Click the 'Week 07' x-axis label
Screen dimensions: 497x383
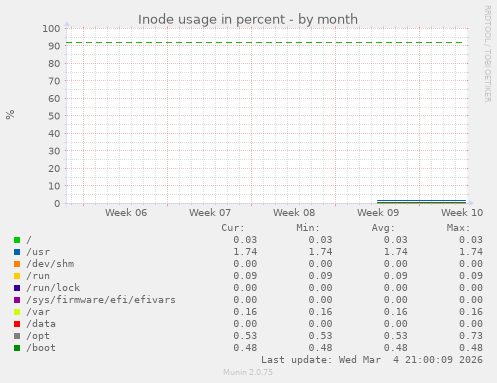click(210, 213)
